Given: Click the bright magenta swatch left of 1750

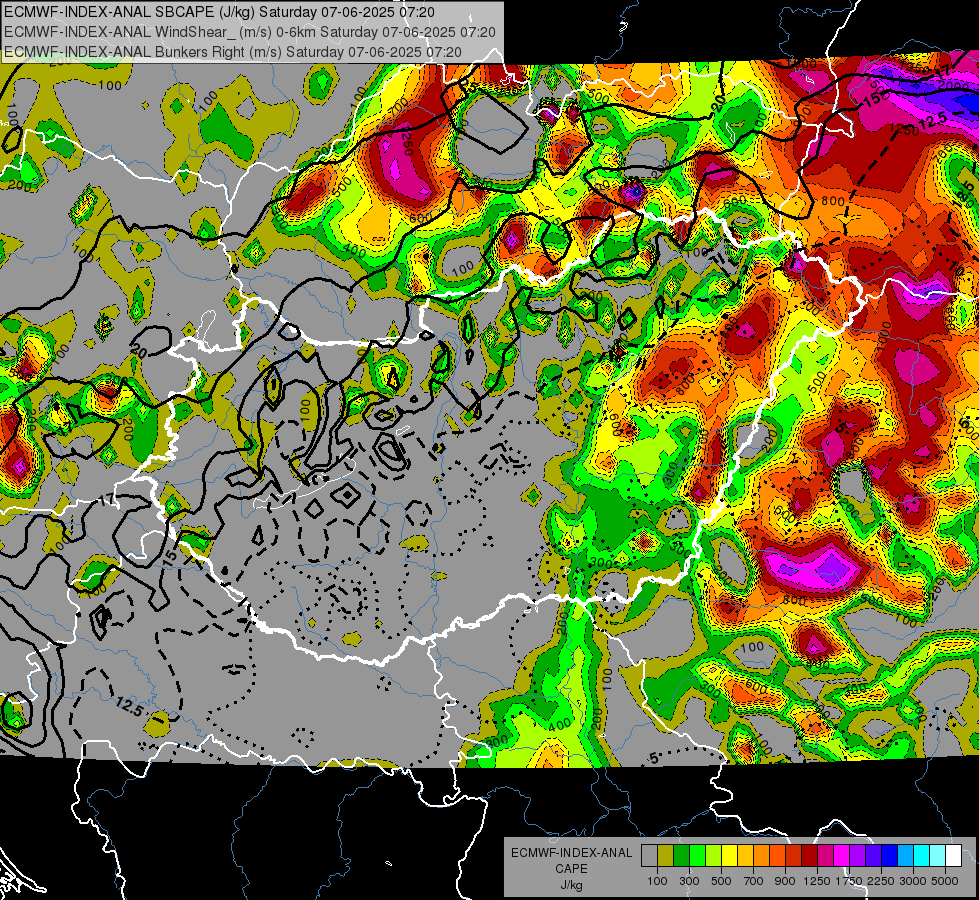Looking at the screenshot, I should (842, 856).
